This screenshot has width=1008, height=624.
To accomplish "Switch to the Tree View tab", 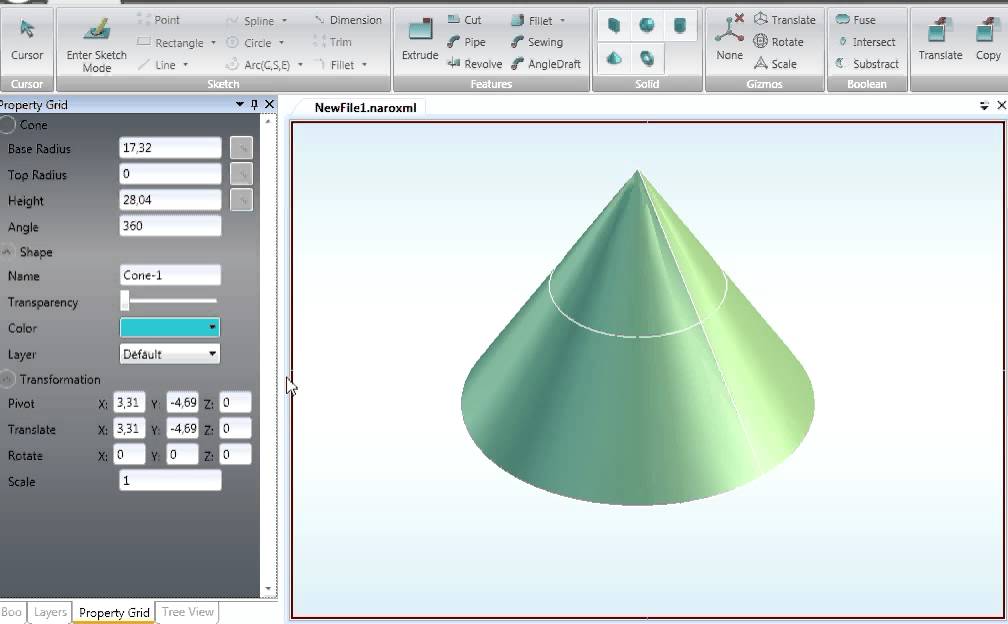I will (187, 612).
